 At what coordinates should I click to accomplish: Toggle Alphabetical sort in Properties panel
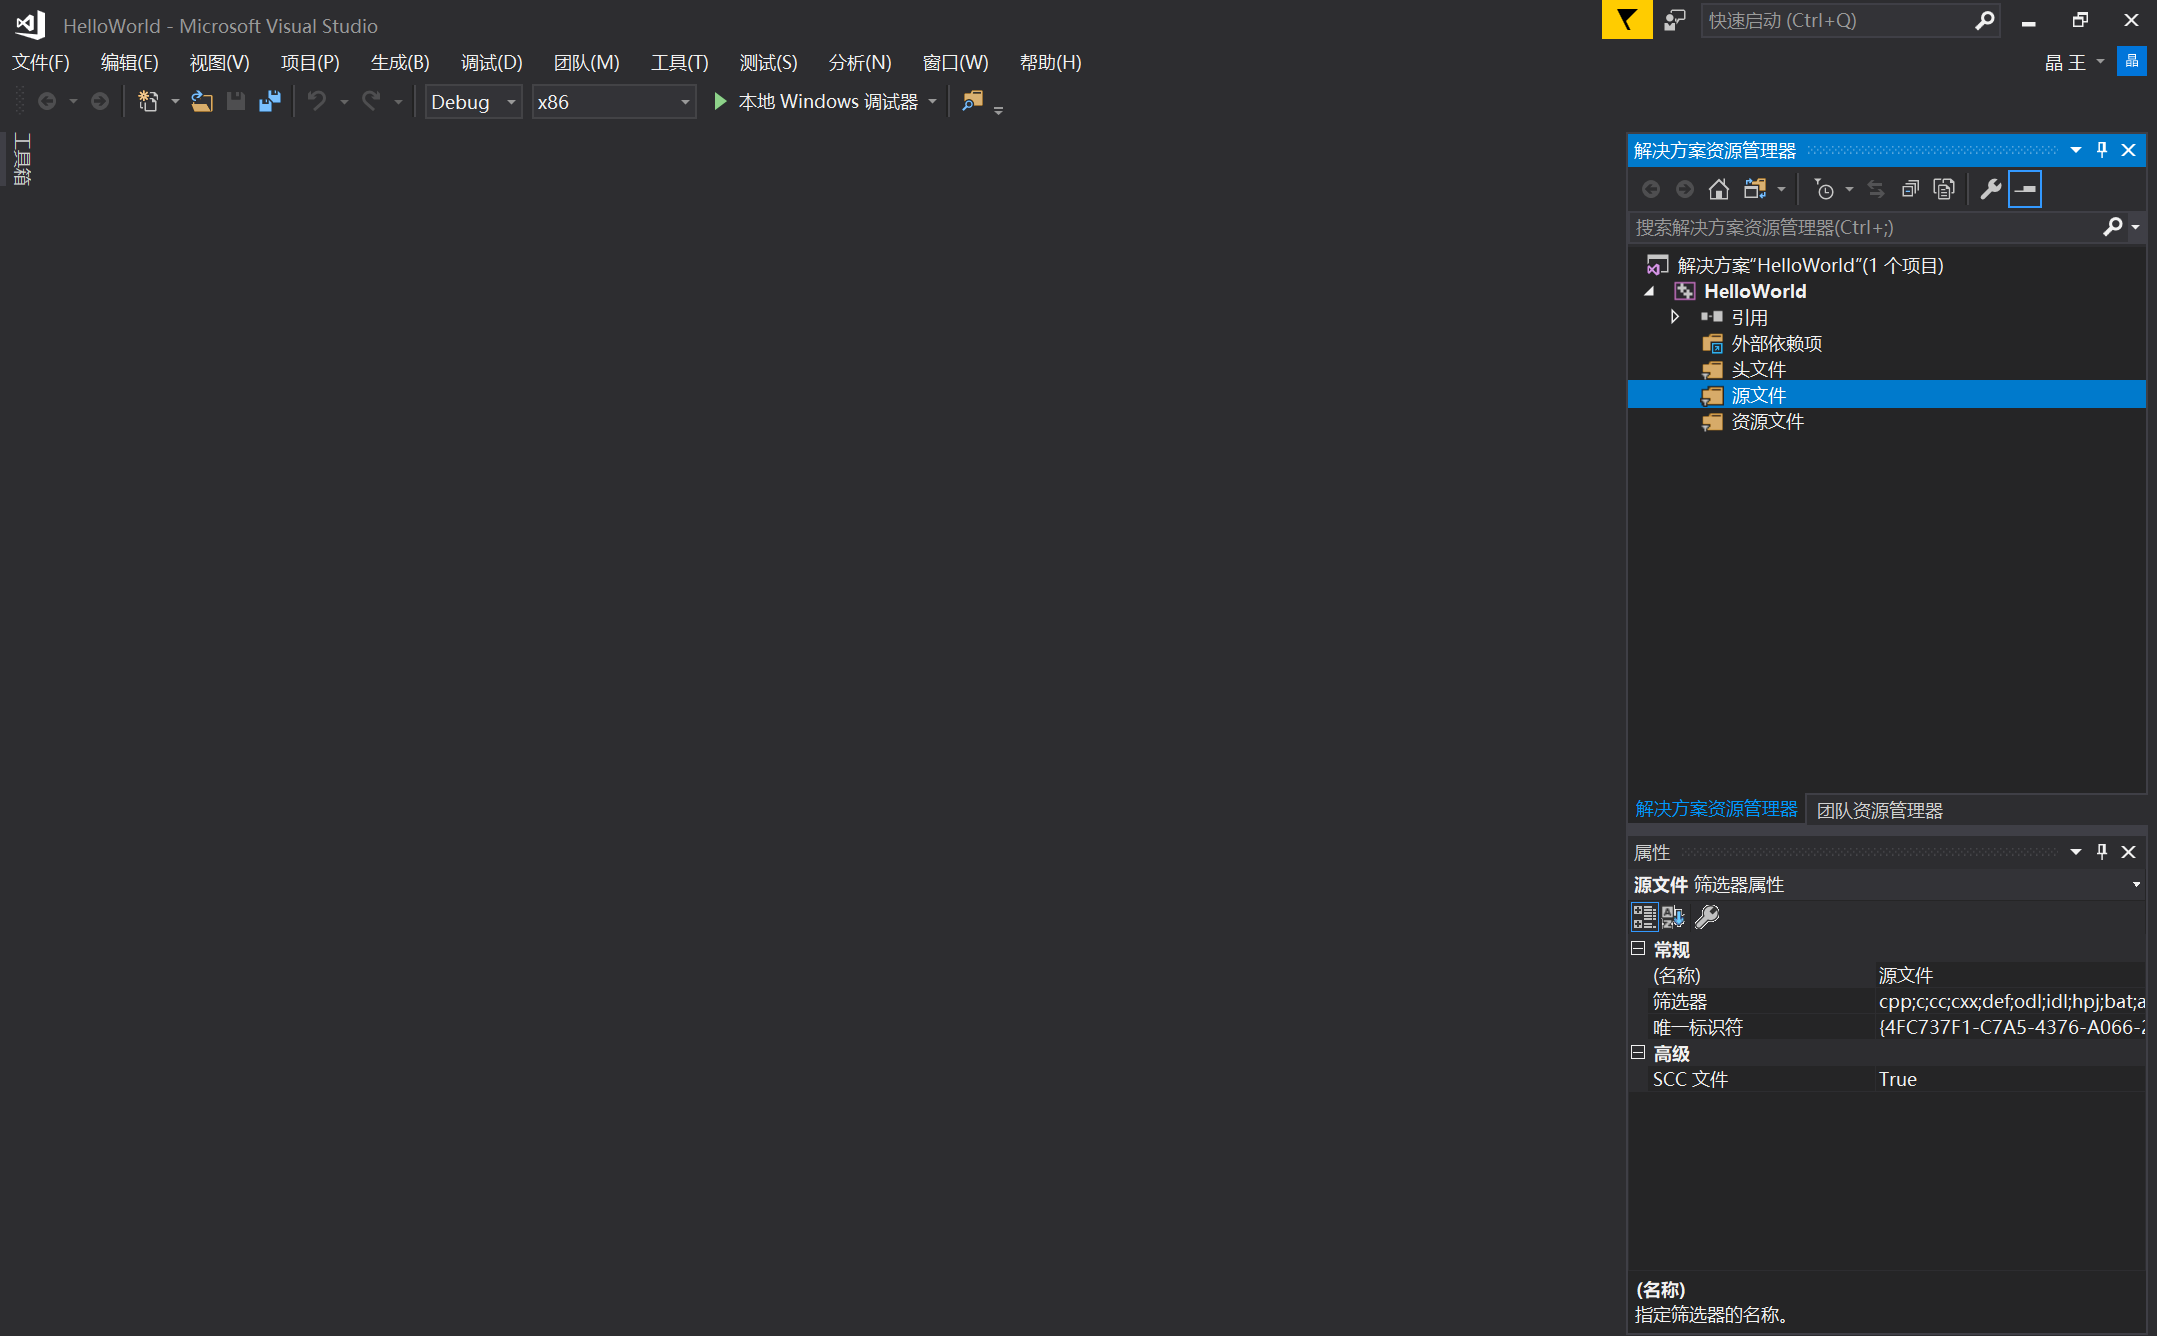(x=1673, y=916)
